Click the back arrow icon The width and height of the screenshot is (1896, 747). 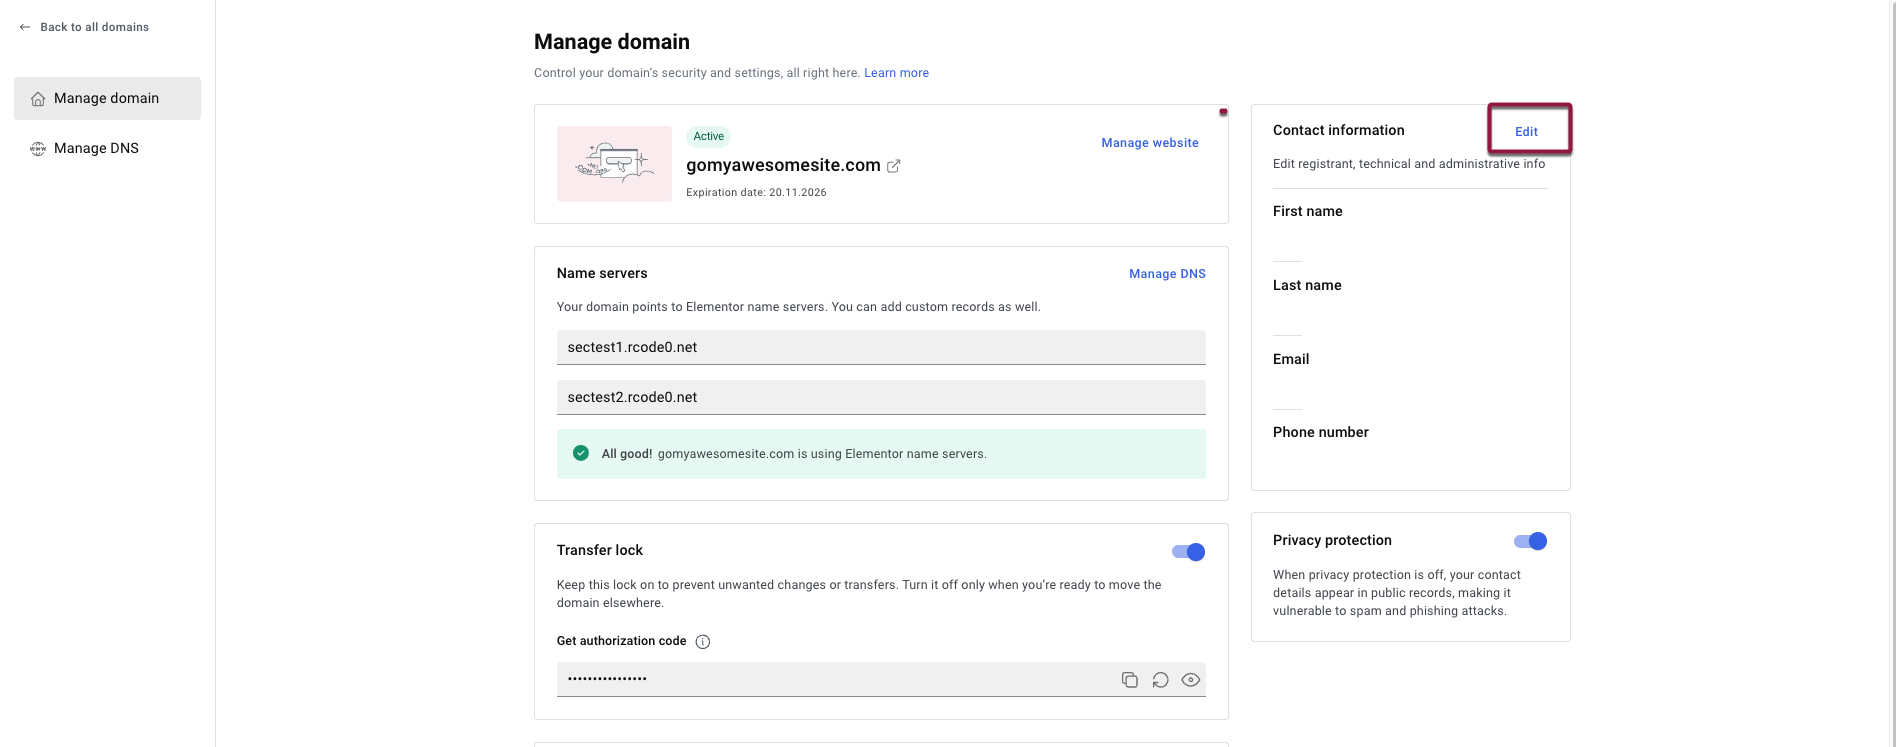click(25, 27)
